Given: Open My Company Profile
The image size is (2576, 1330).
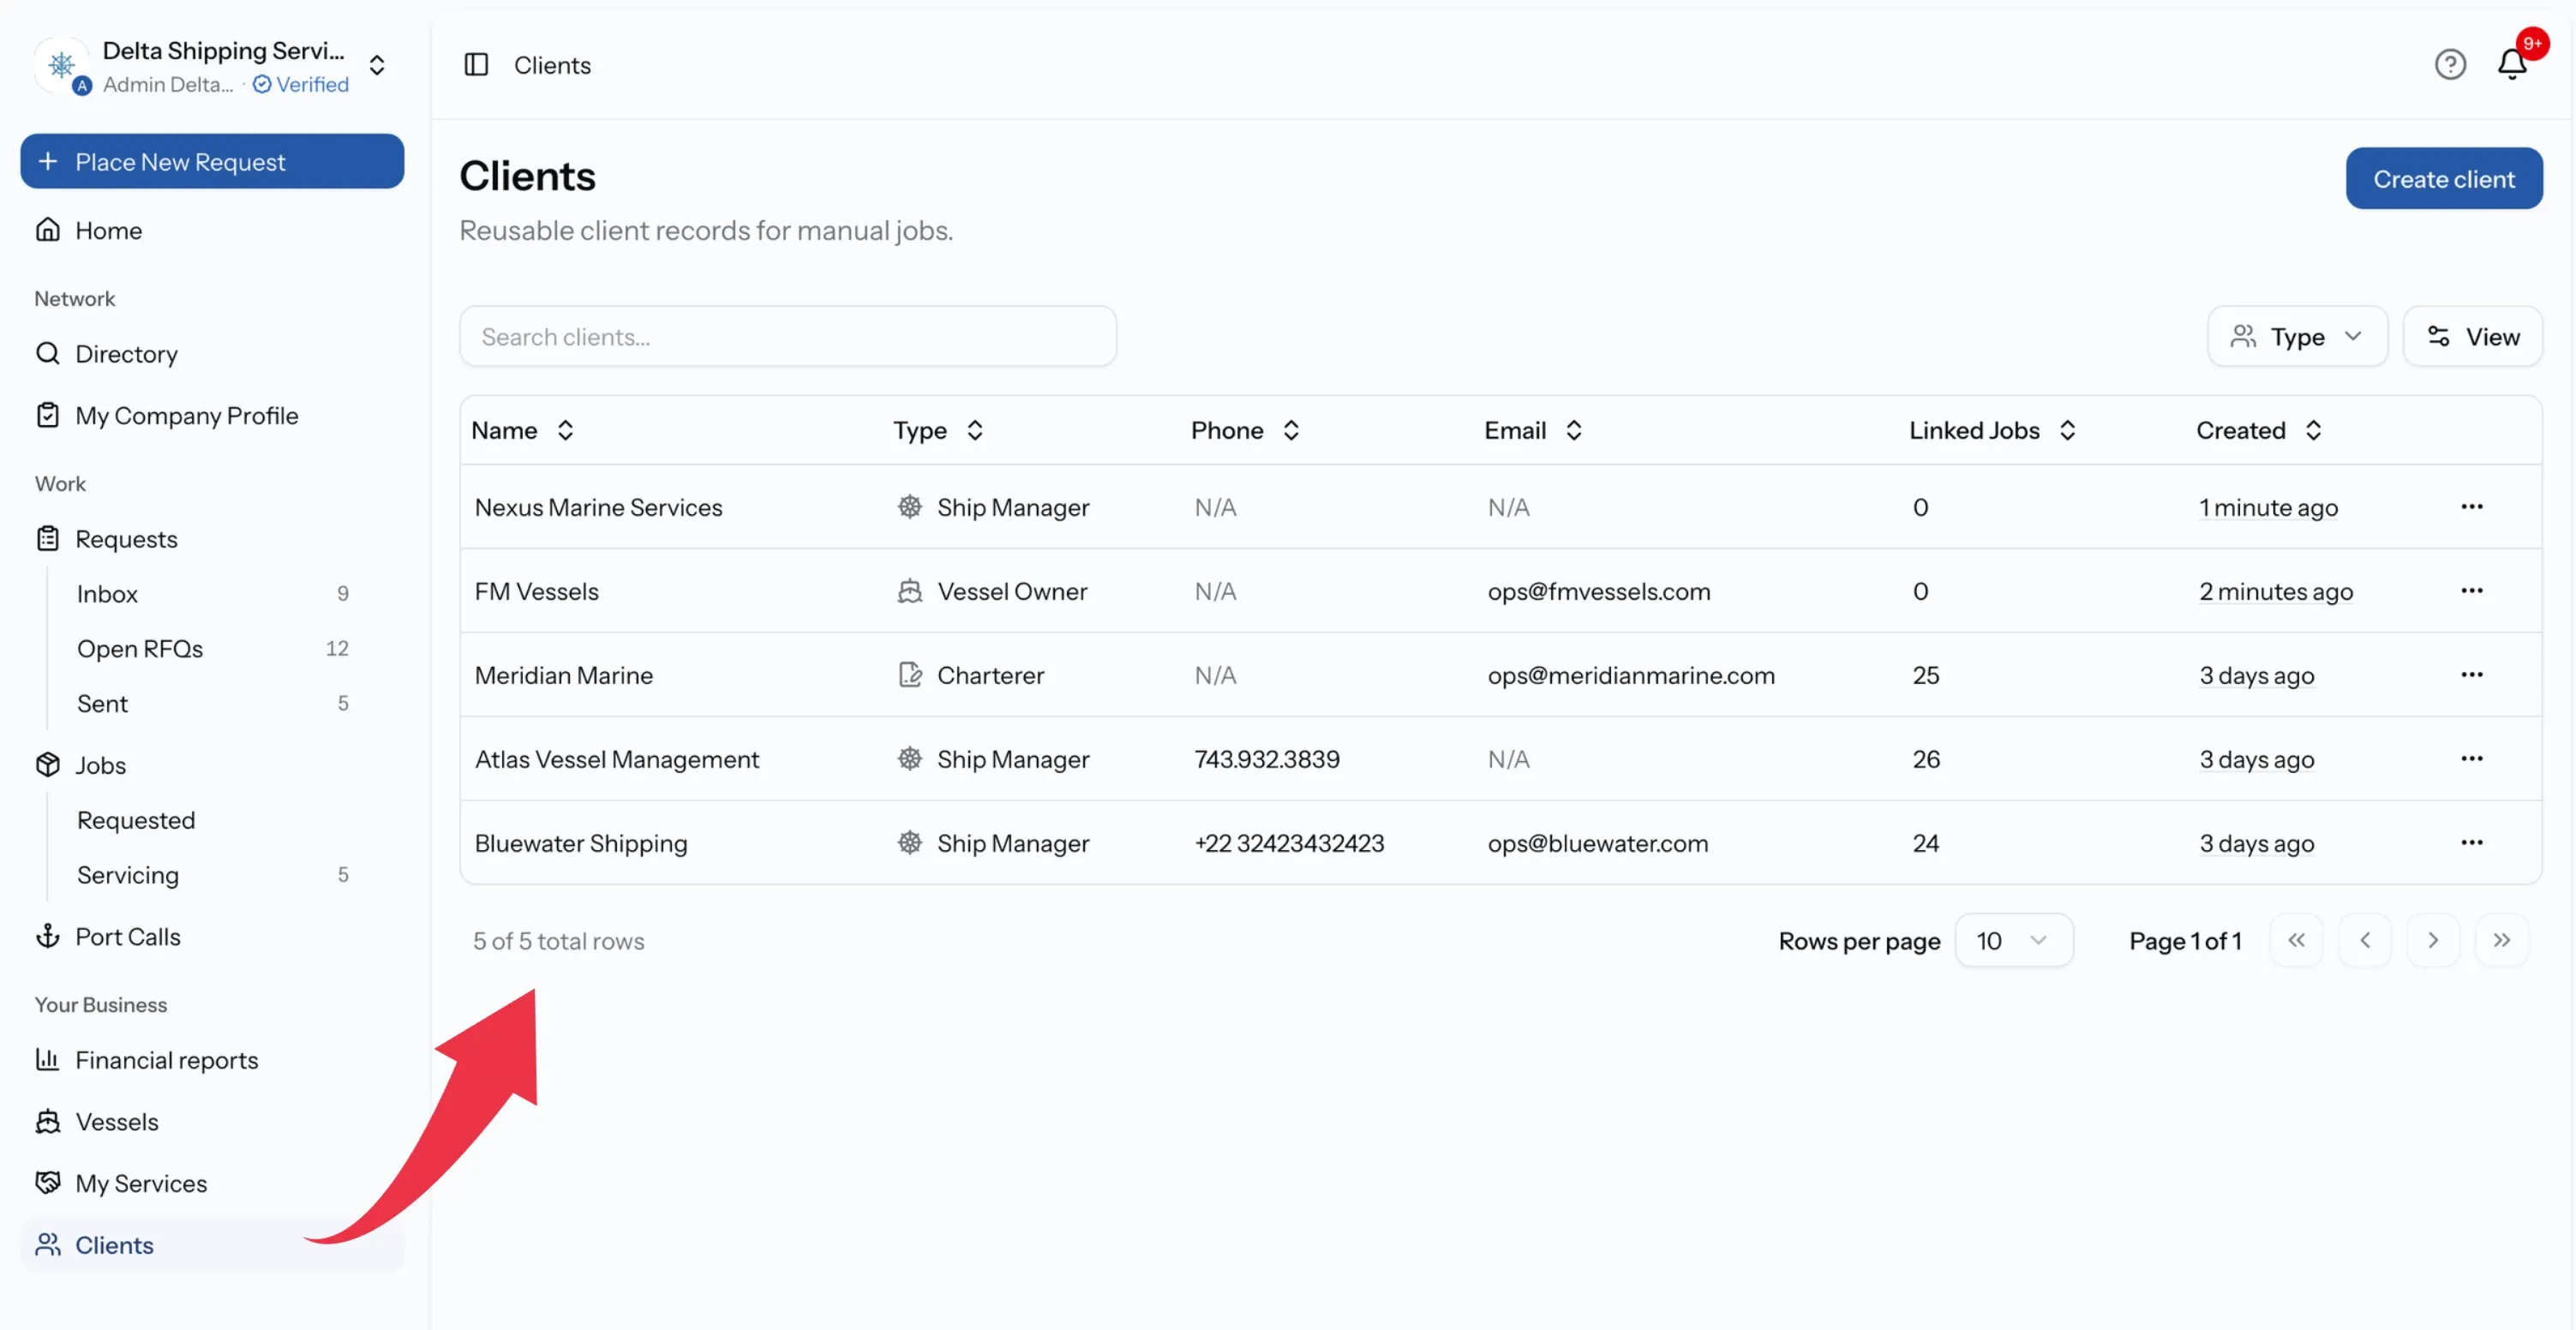Looking at the screenshot, I should [212, 415].
